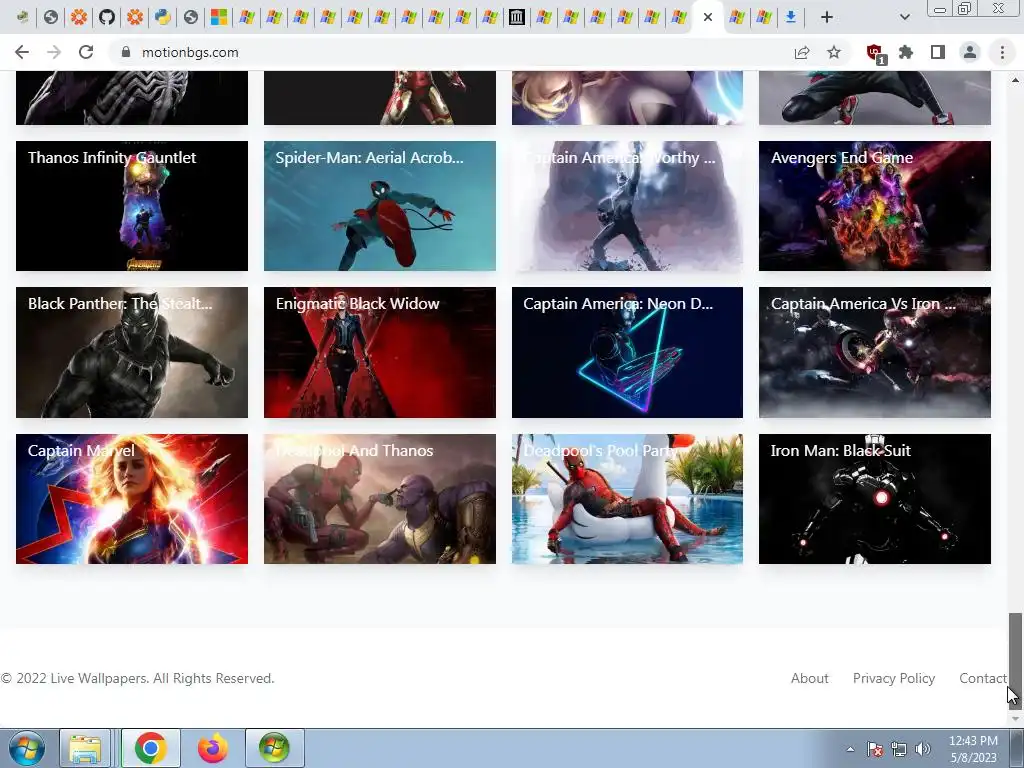Launch Firefox from the taskbar
Viewport: 1024px width, 768px height.
coord(212,748)
